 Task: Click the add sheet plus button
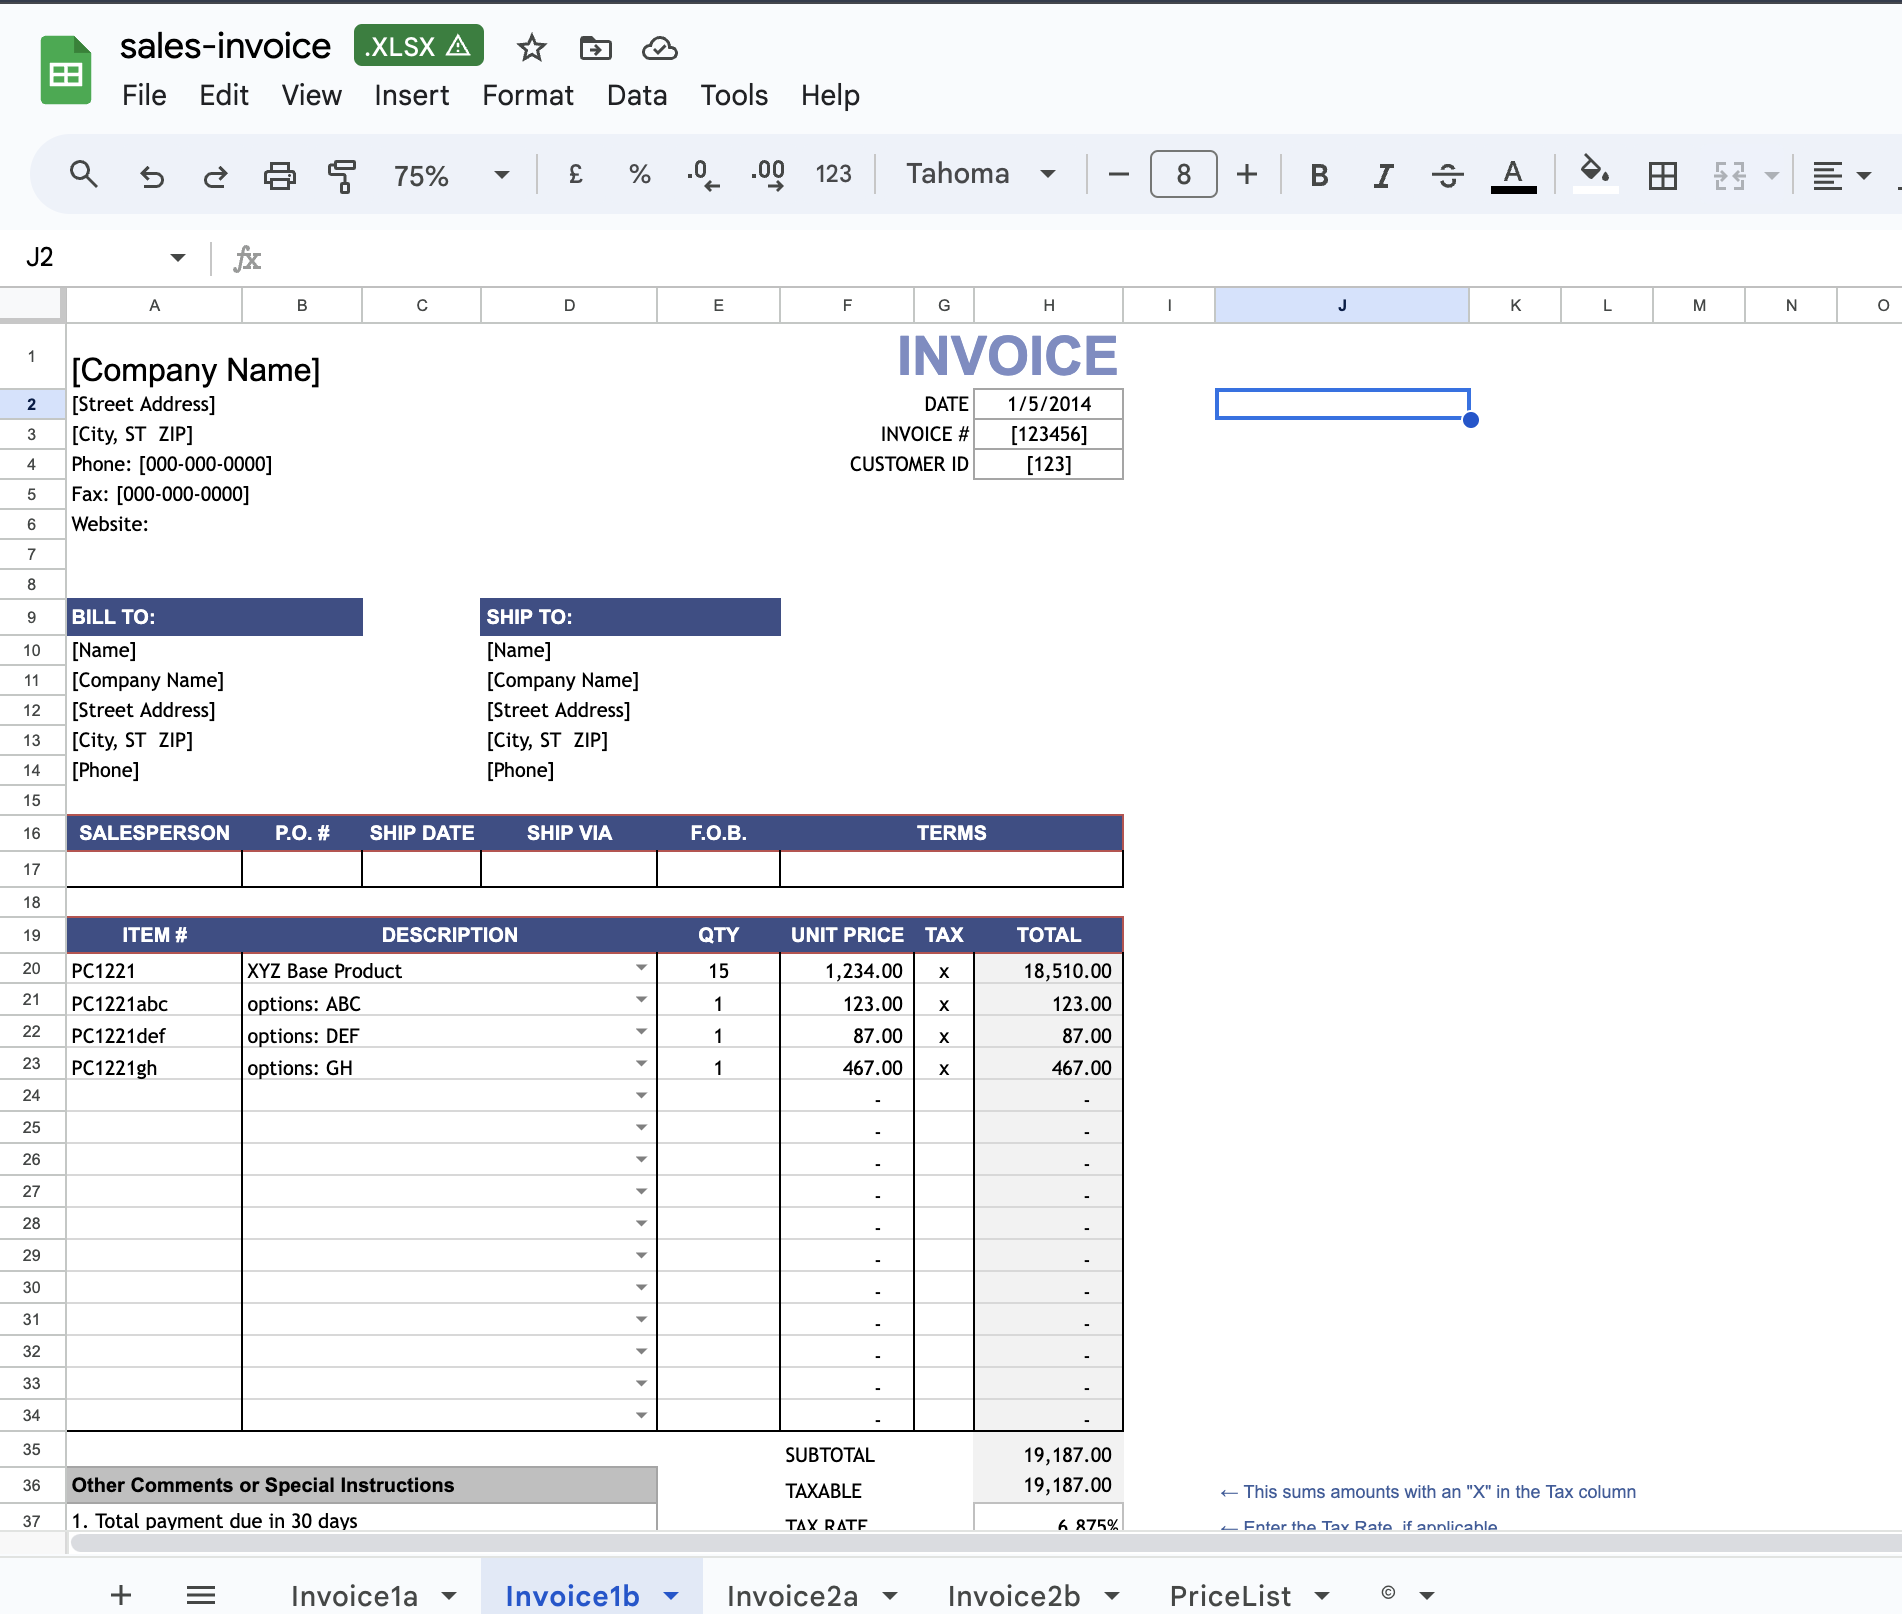coord(121,1595)
